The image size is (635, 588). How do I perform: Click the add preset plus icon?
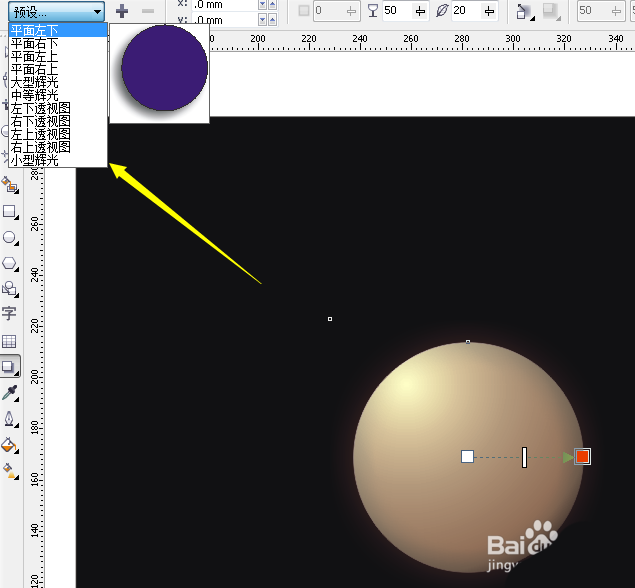(122, 11)
